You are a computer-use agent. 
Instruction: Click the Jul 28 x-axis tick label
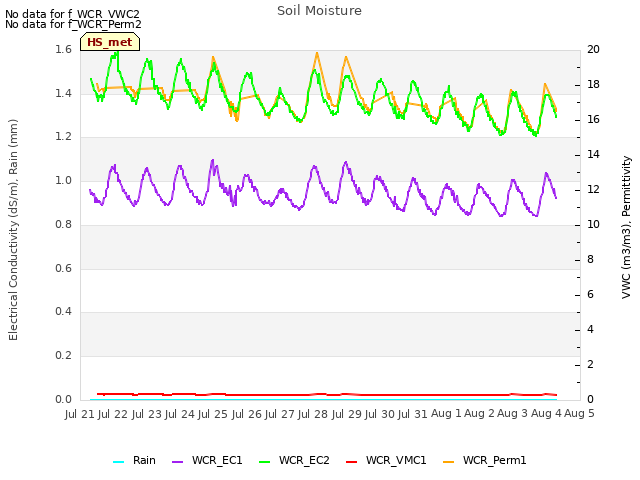tap(313, 414)
